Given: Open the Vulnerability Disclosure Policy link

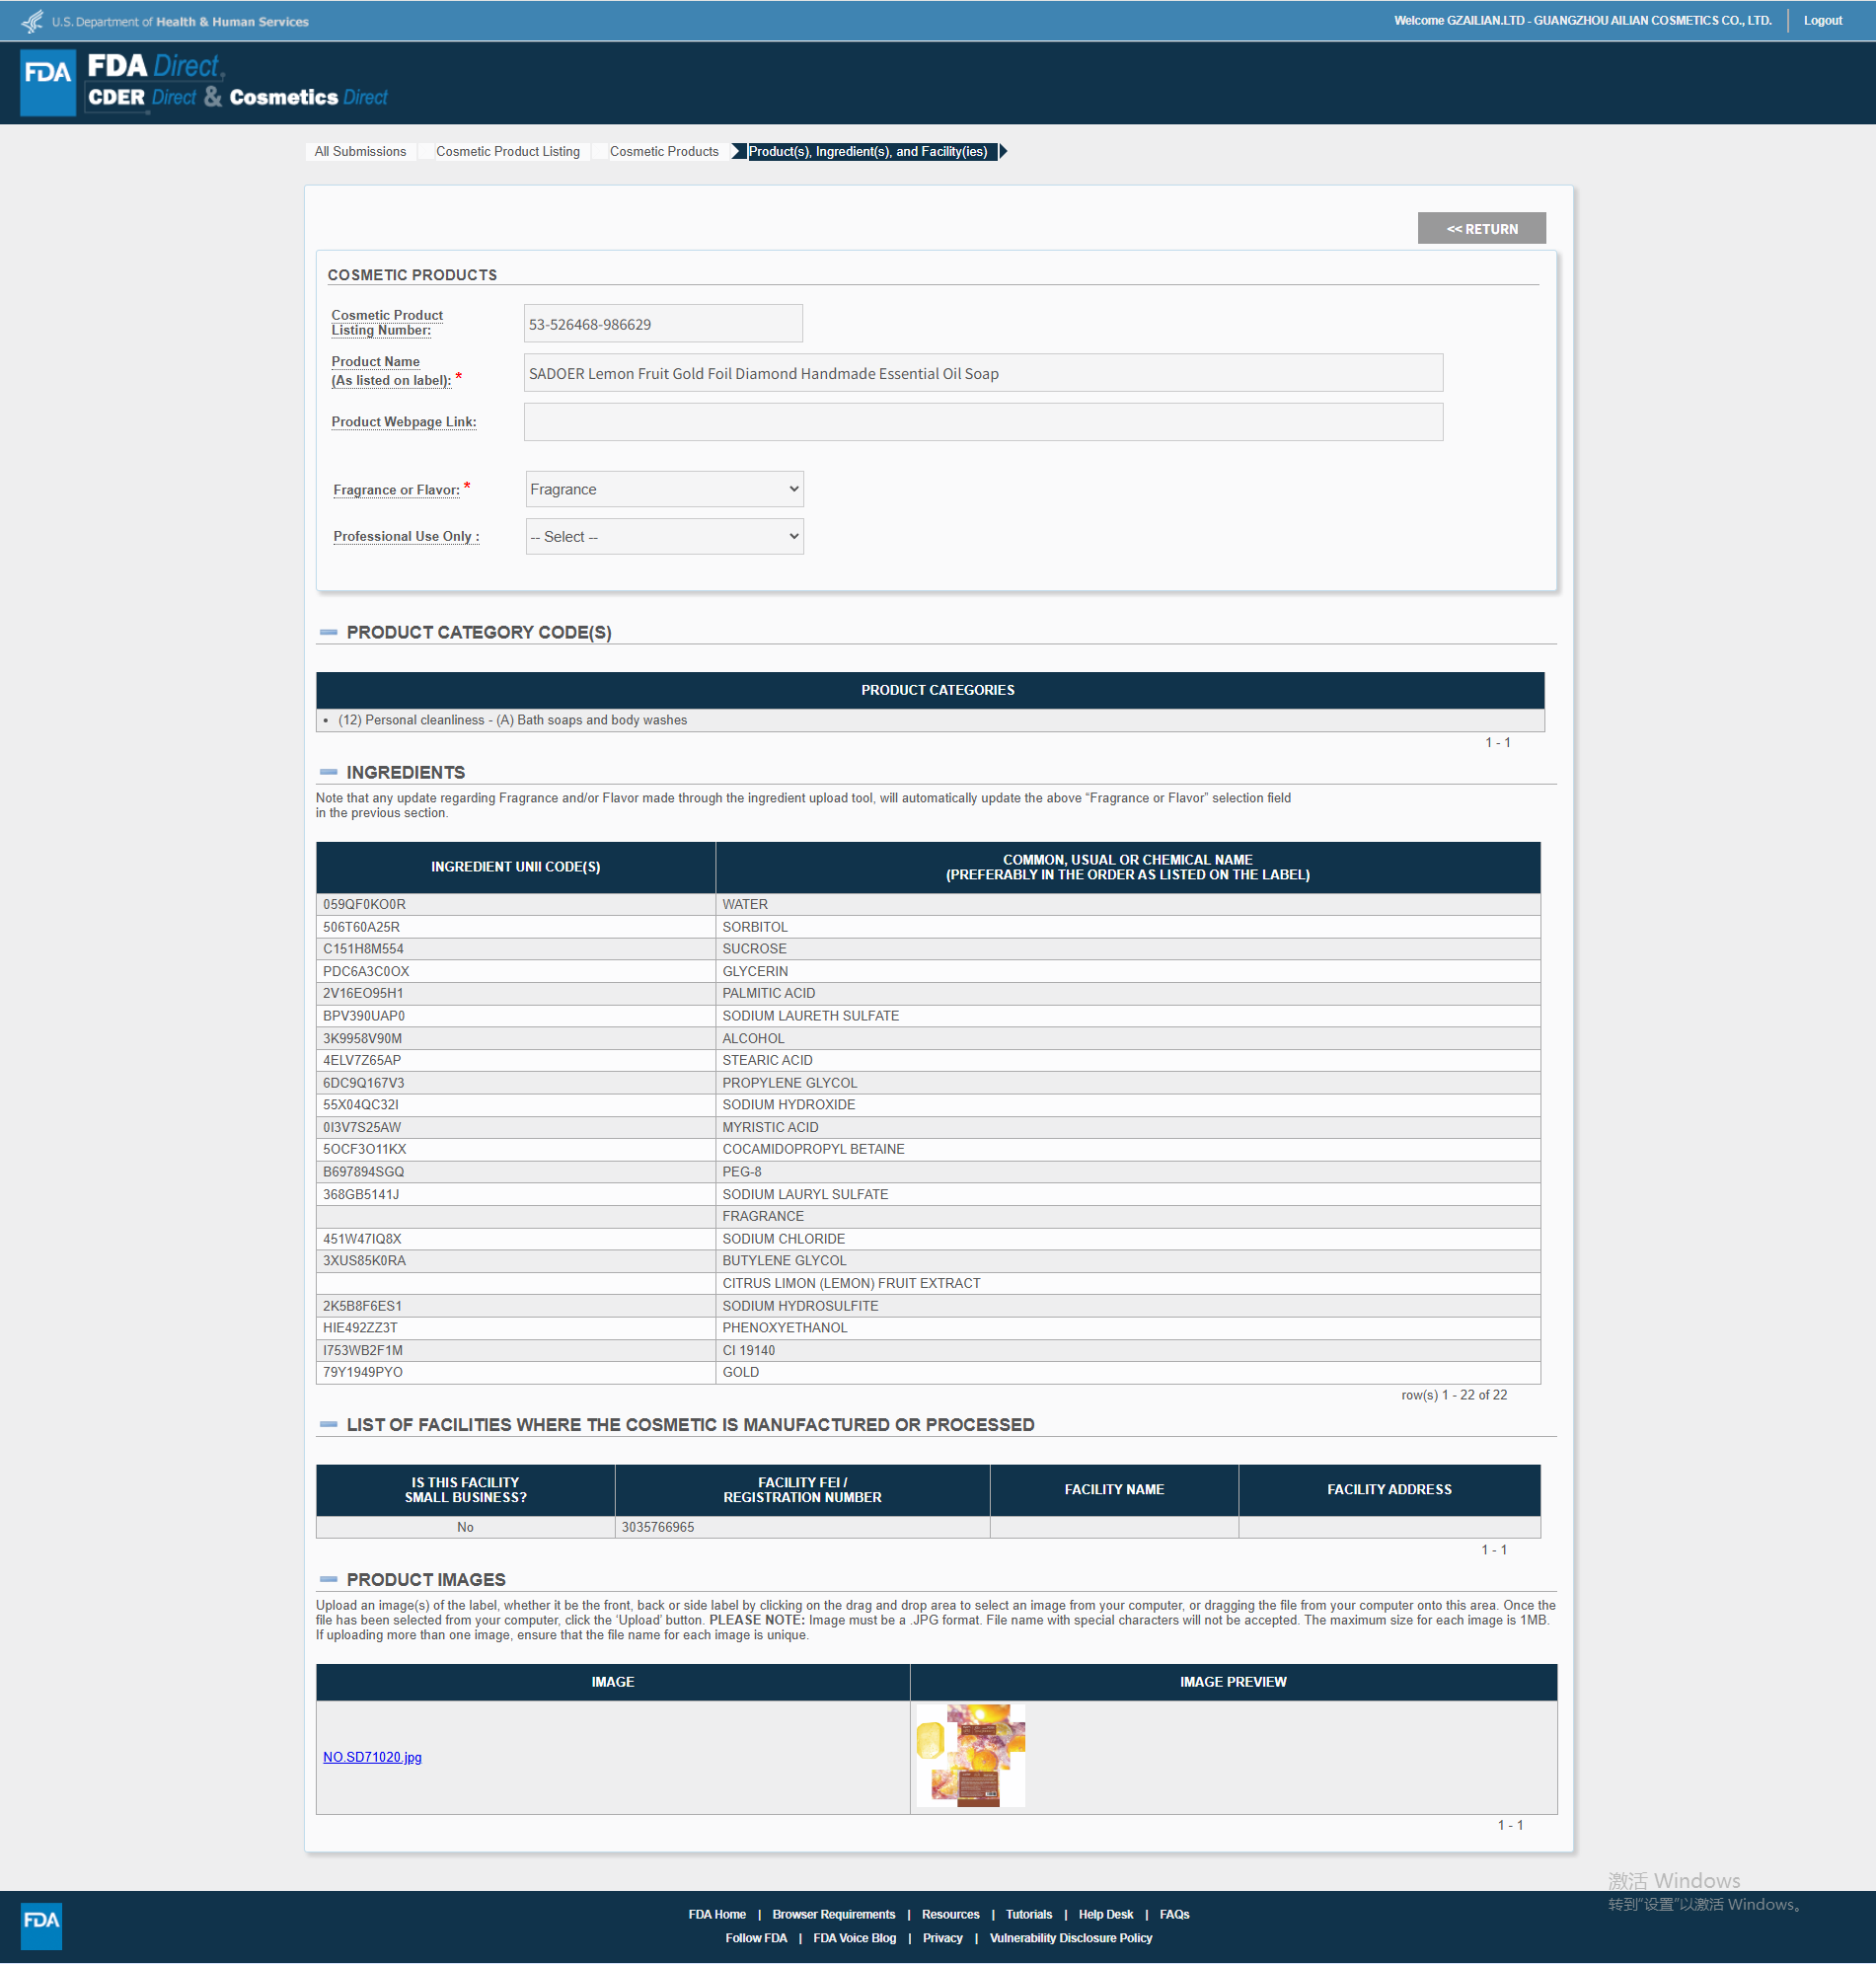Looking at the screenshot, I should (1070, 1938).
